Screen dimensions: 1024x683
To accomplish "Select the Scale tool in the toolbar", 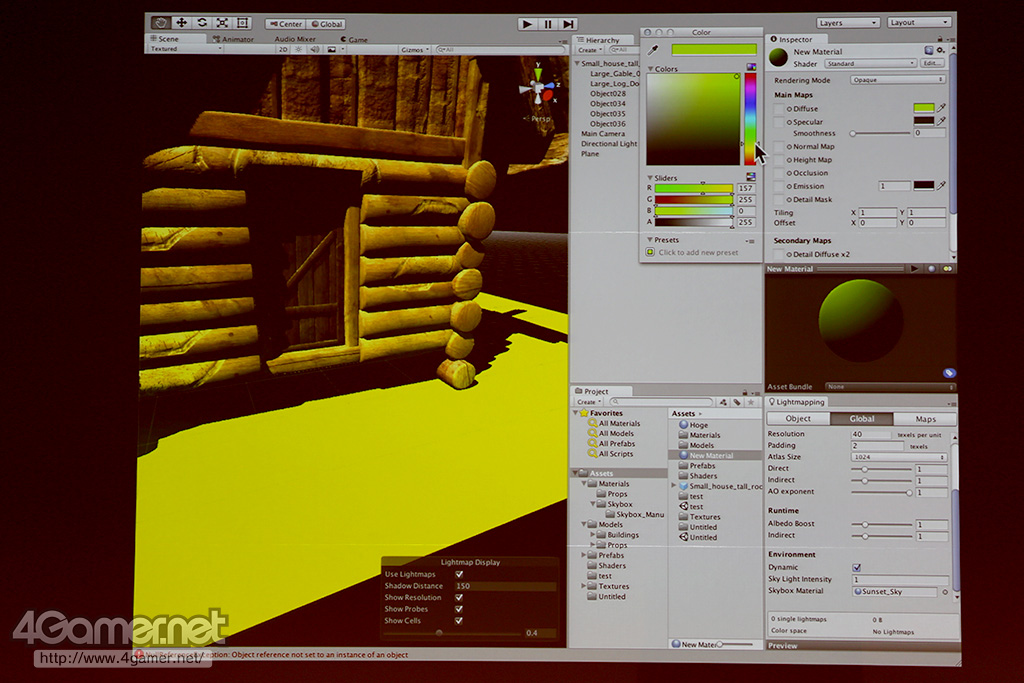I will [222, 23].
